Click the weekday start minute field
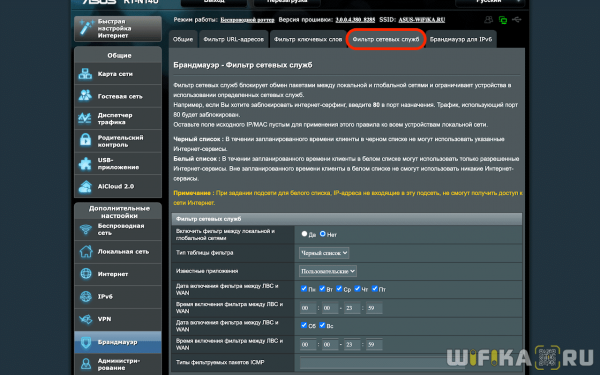600x375 pixels. point(330,308)
